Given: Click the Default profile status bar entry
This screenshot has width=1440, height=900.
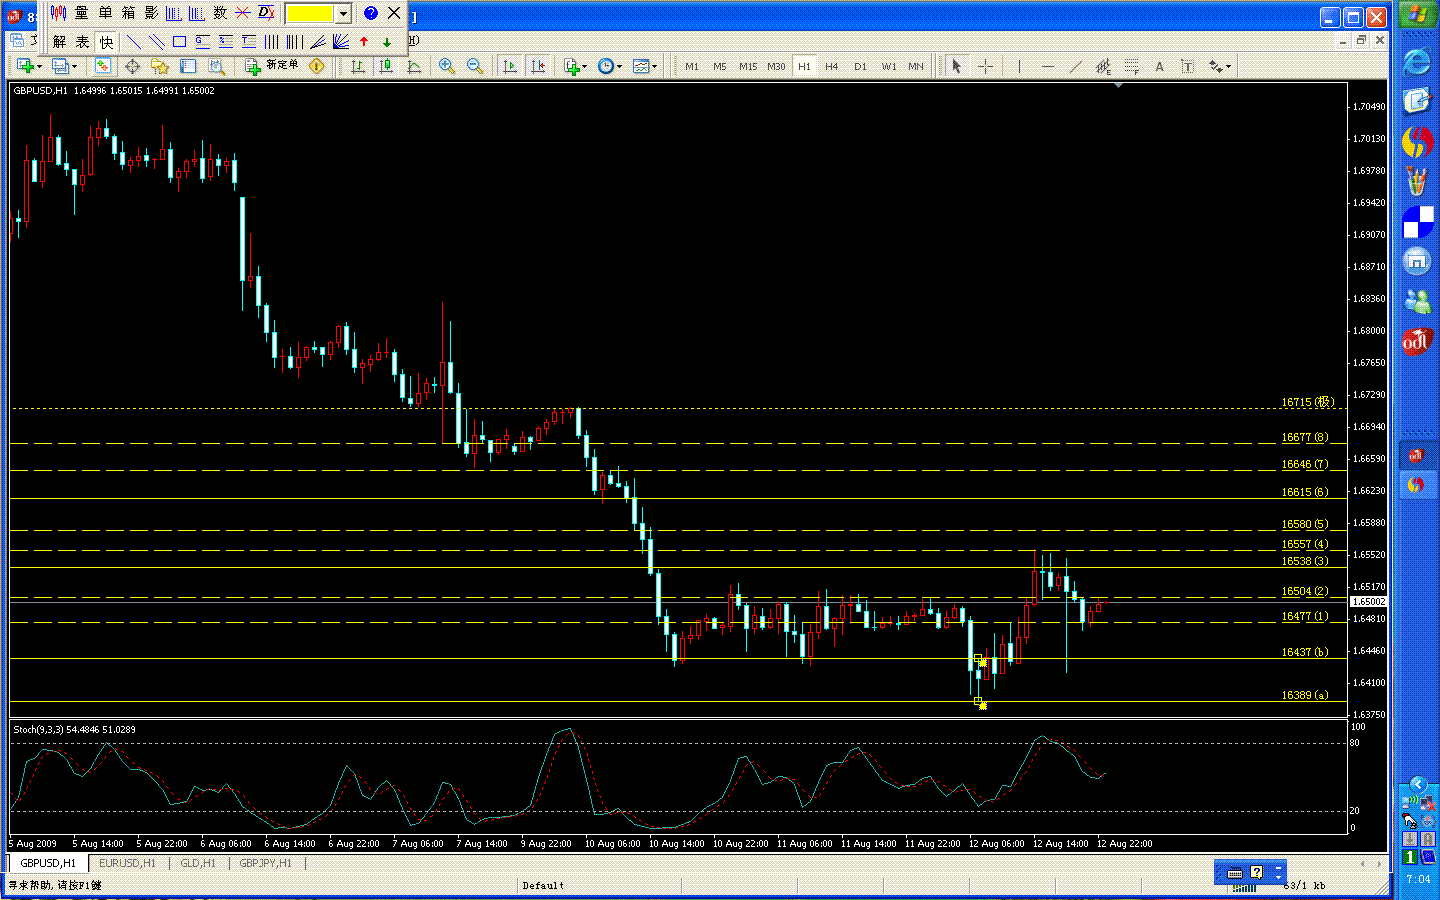Looking at the screenshot, I should click(543, 885).
